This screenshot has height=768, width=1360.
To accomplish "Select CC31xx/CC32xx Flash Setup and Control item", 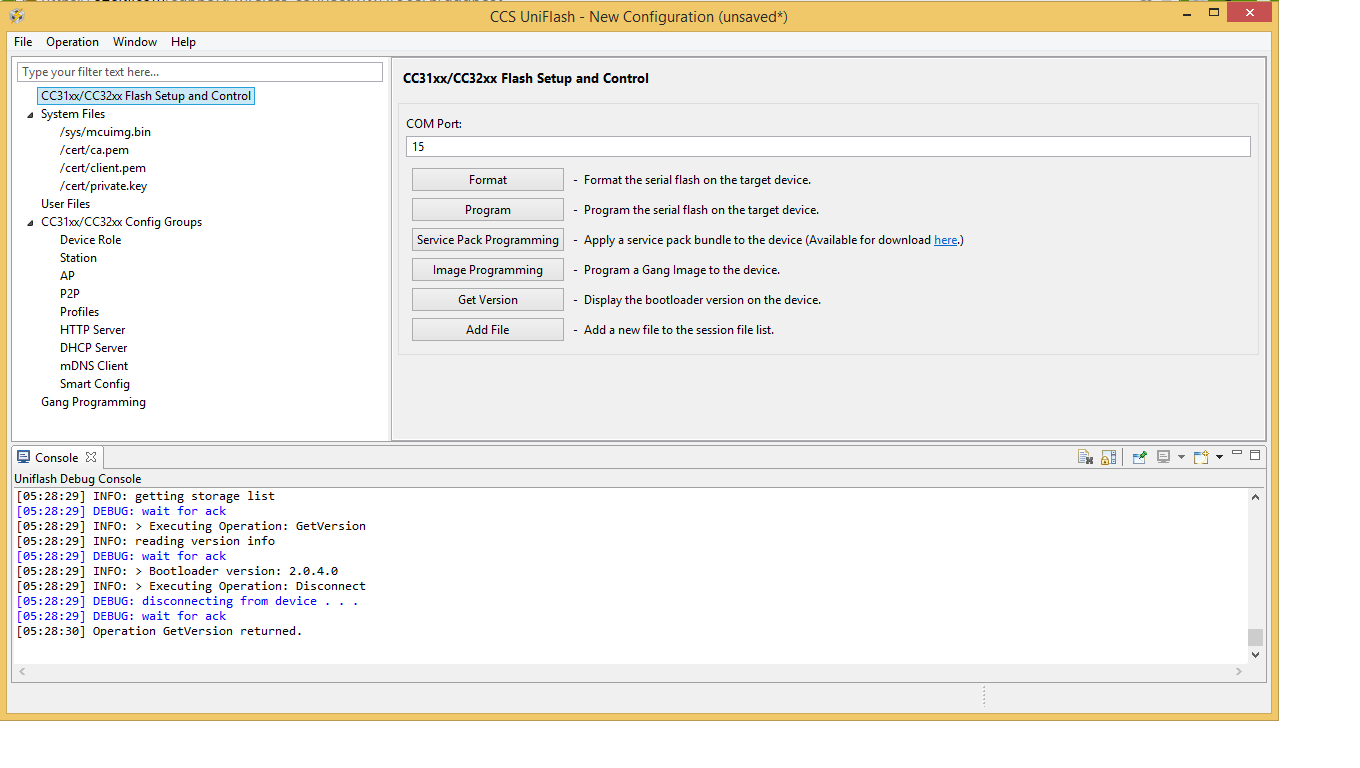I will pos(146,96).
